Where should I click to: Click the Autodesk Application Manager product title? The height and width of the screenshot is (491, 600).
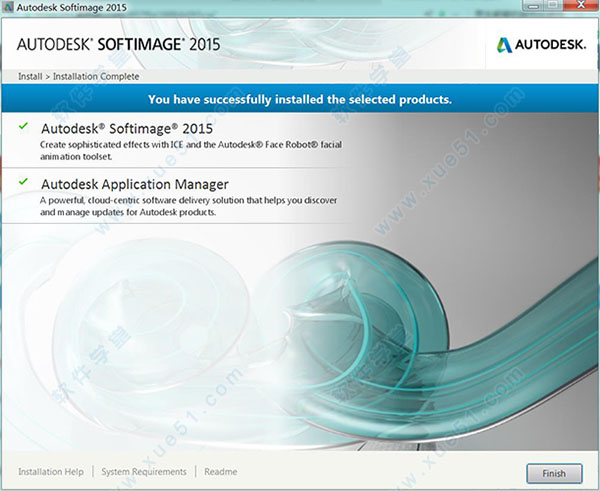coord(135,184)
